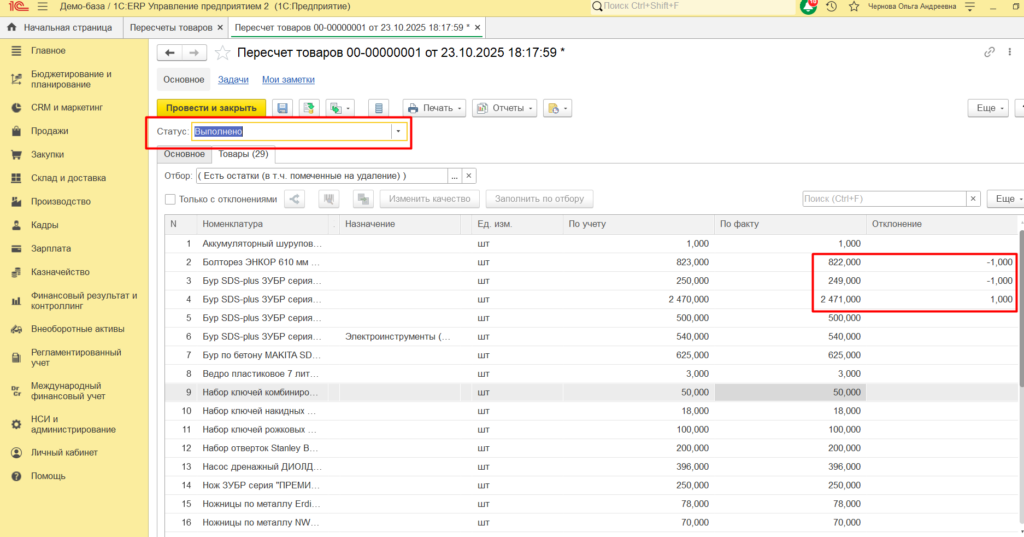
Task: Open the Мои заметки link
Action: click(x=288, y=80)
